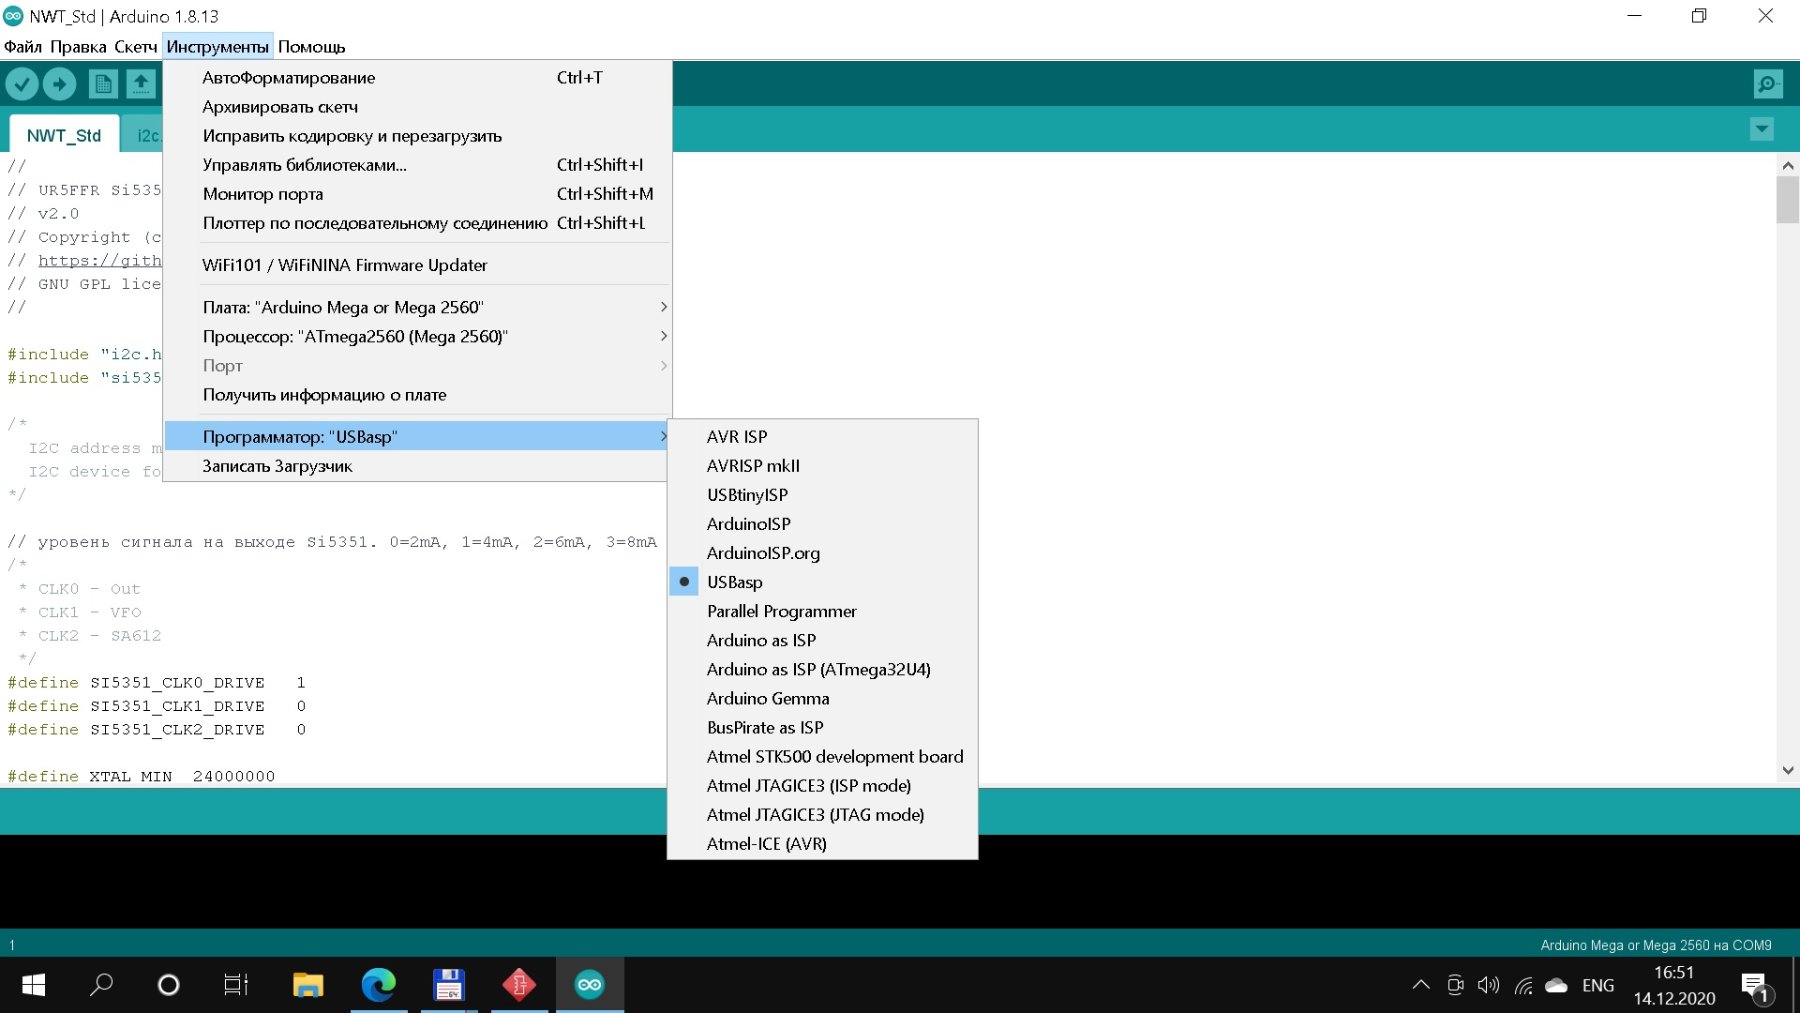The height and width of the screenshot is (1013, 1800).
Task: Select AVRISP mkII programmer
Action: [x=822, y=466]
